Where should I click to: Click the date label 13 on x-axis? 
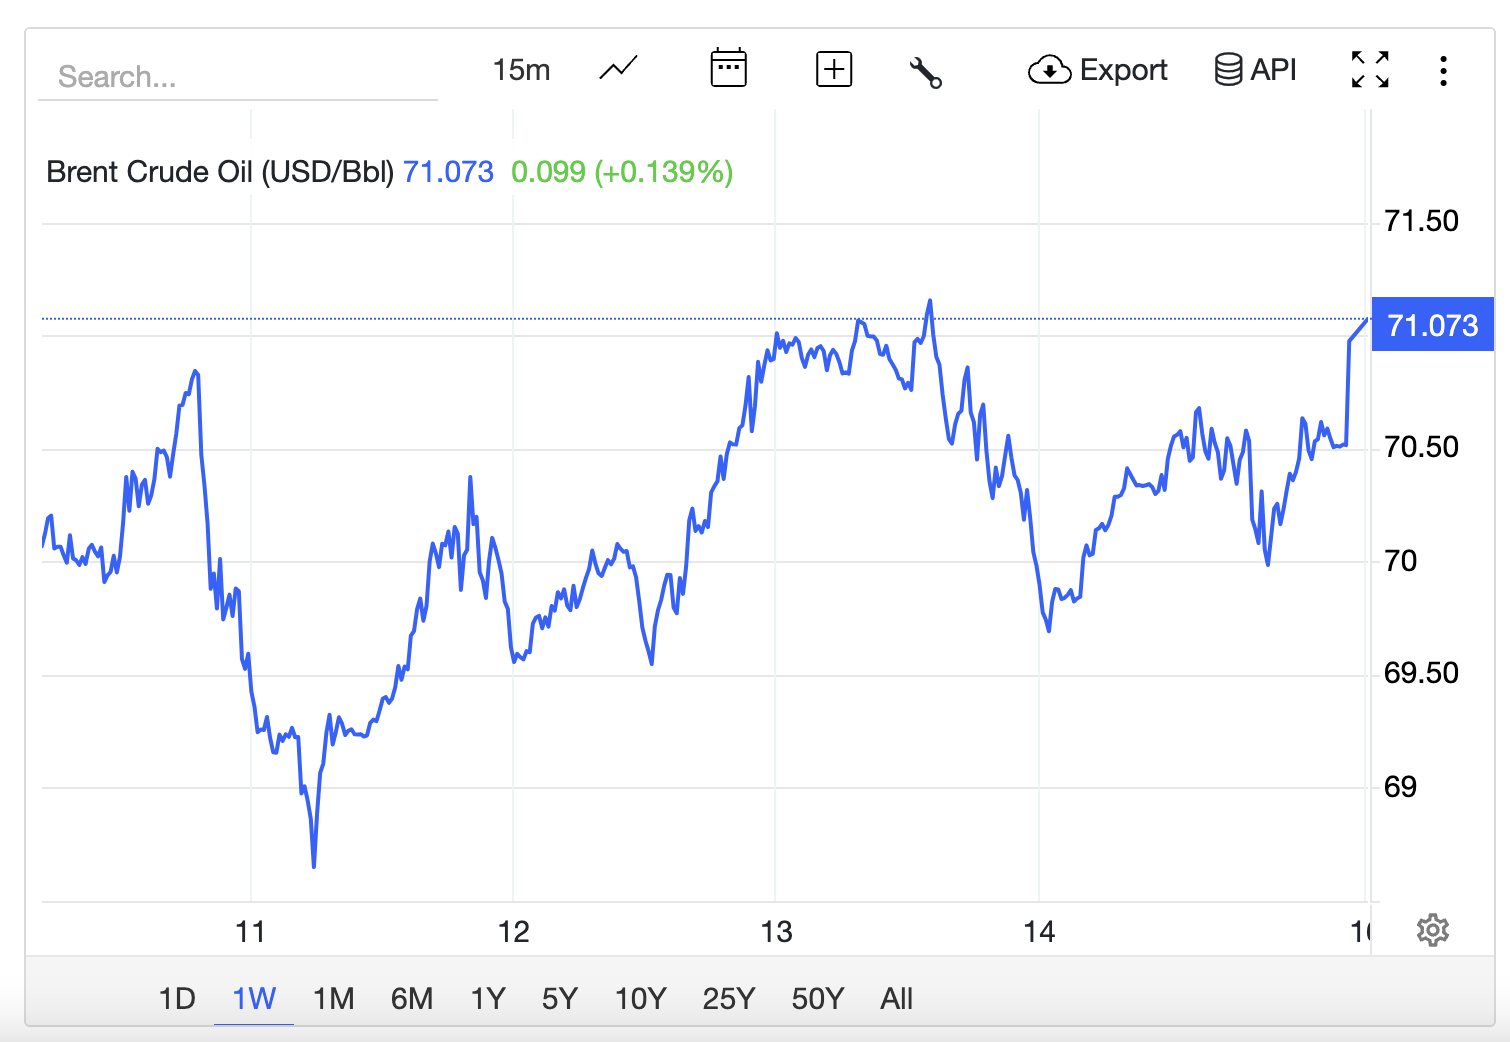tap(776, 932)
